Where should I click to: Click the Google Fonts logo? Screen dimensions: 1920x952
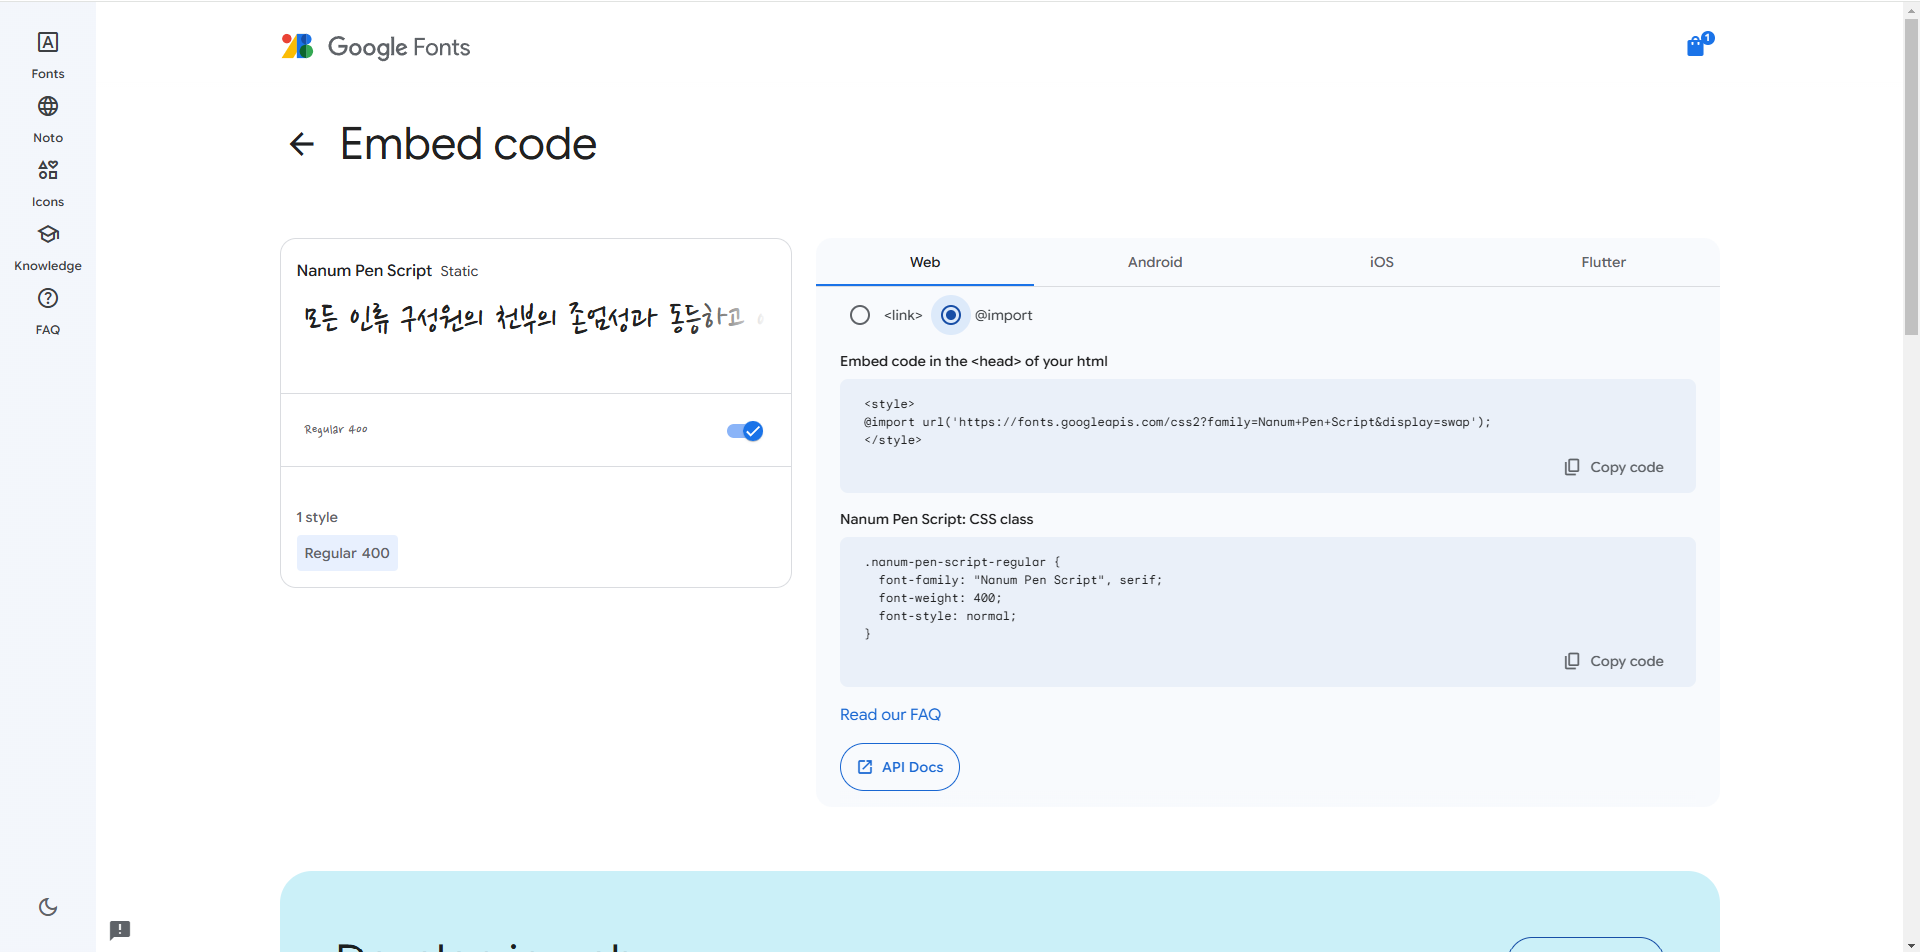click(376, 47)
